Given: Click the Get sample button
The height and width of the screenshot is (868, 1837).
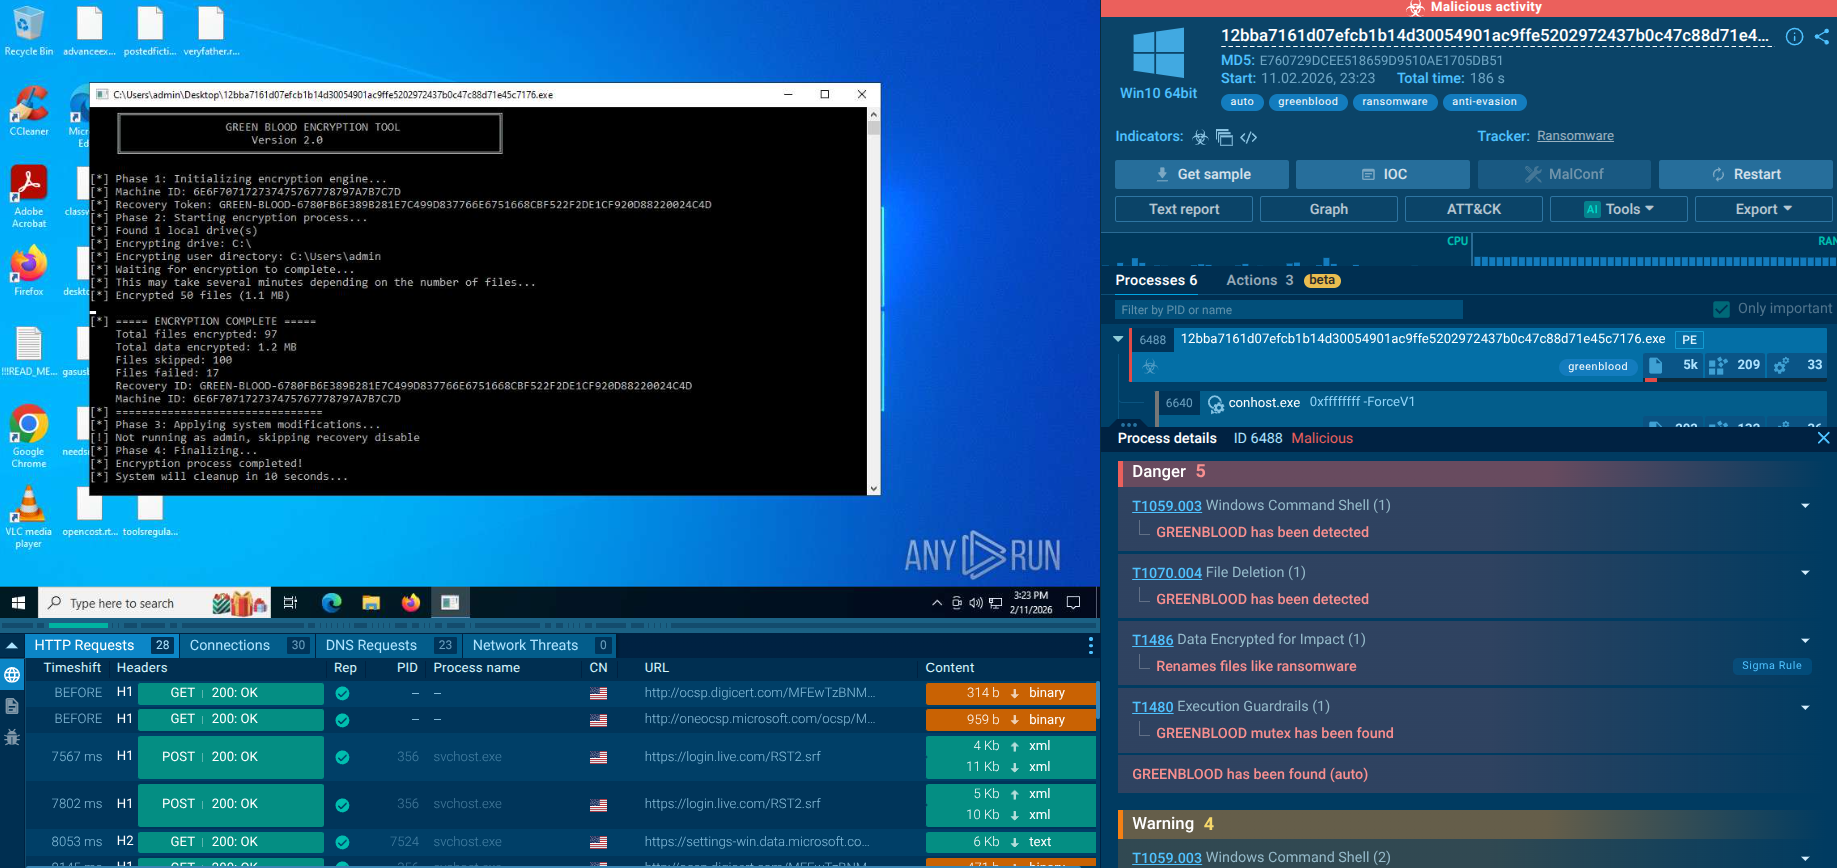Looking at the screenshot, I should click(1203, 174).
